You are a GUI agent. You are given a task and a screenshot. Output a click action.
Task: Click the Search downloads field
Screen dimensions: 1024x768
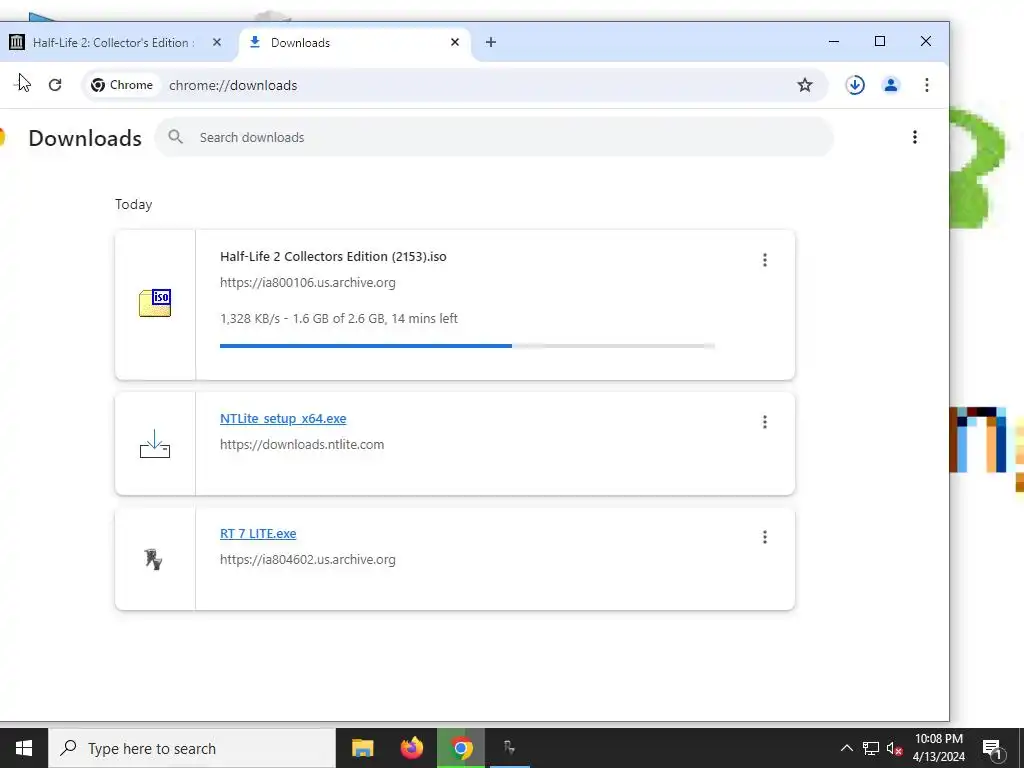[x=494, y=137]
